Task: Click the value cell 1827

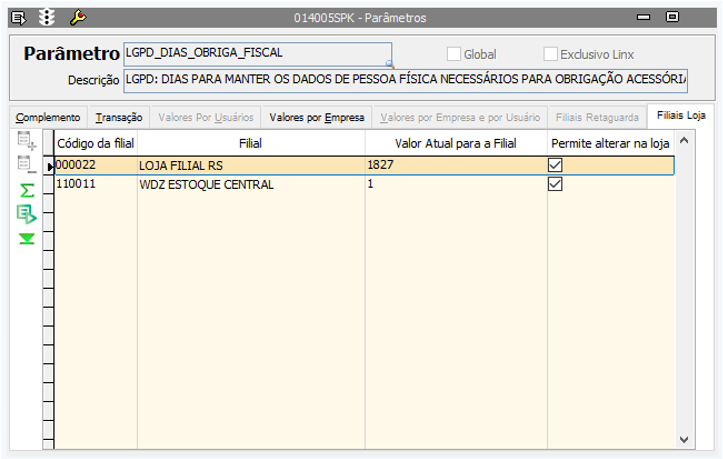Action: 456,165
